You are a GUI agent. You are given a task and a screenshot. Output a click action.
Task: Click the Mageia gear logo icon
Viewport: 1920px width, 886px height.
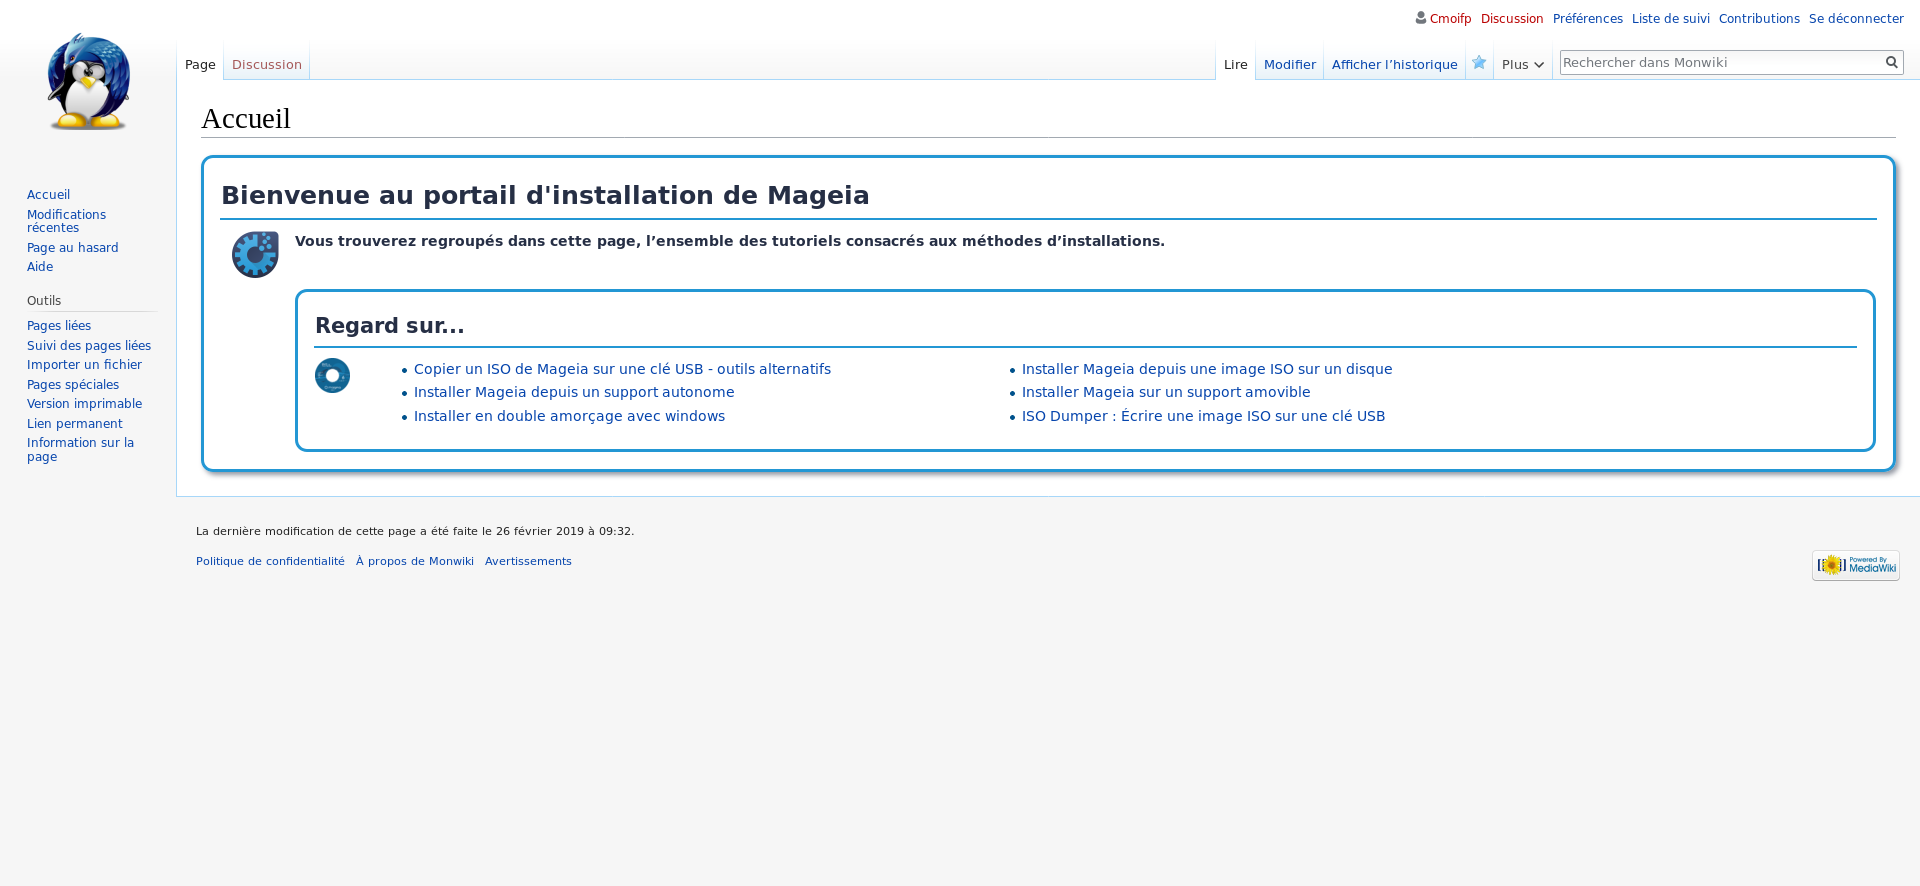255,255
